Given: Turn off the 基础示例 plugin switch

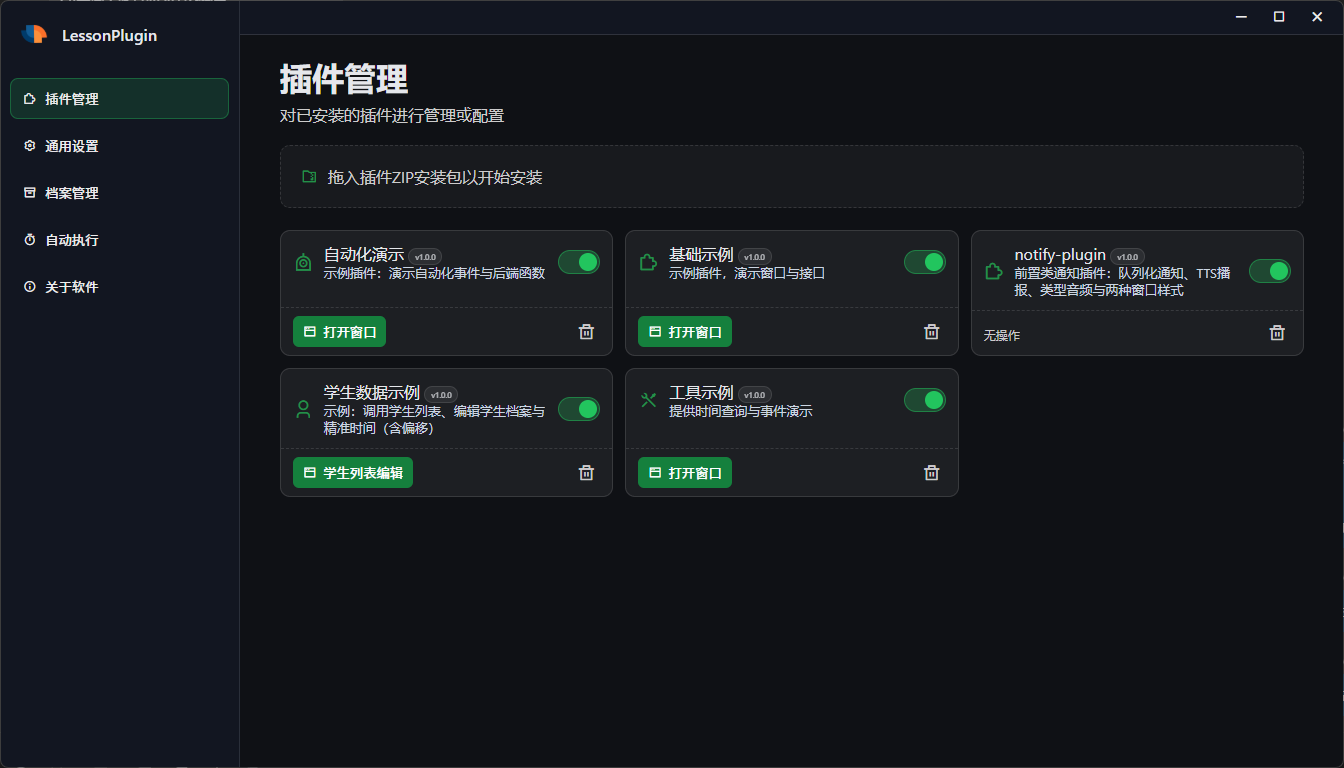Looking at the screenshot, I should pyautogui.click(x=924, y=262).
